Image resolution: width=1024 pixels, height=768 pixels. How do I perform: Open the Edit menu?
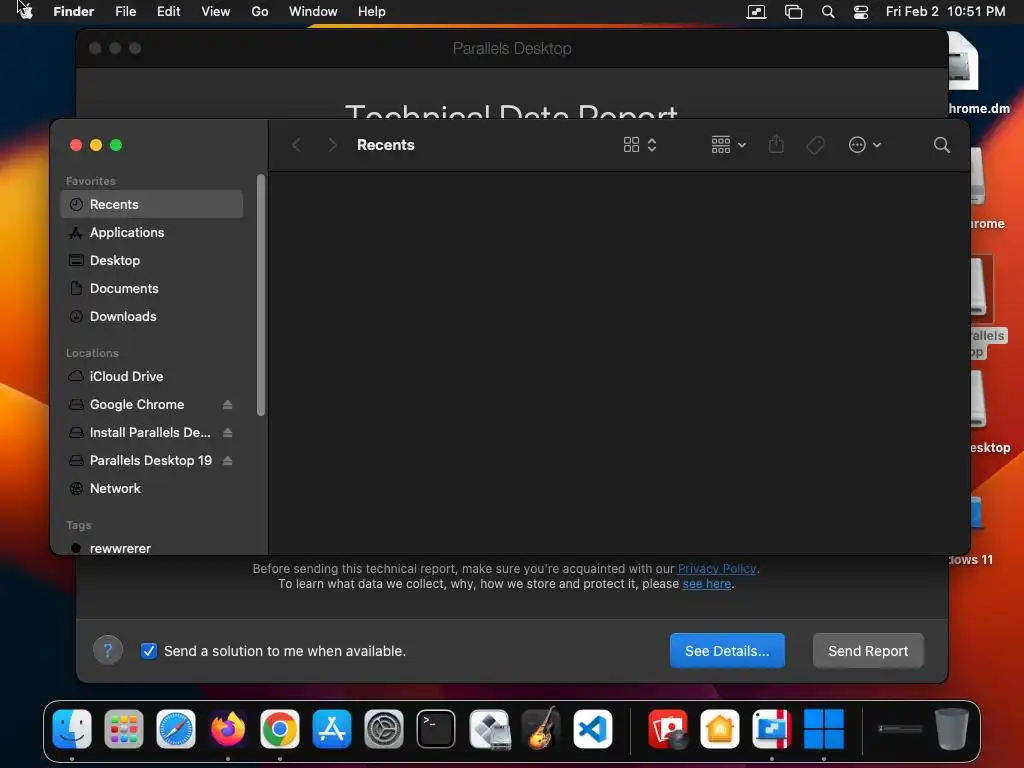(x=168, y=11)
